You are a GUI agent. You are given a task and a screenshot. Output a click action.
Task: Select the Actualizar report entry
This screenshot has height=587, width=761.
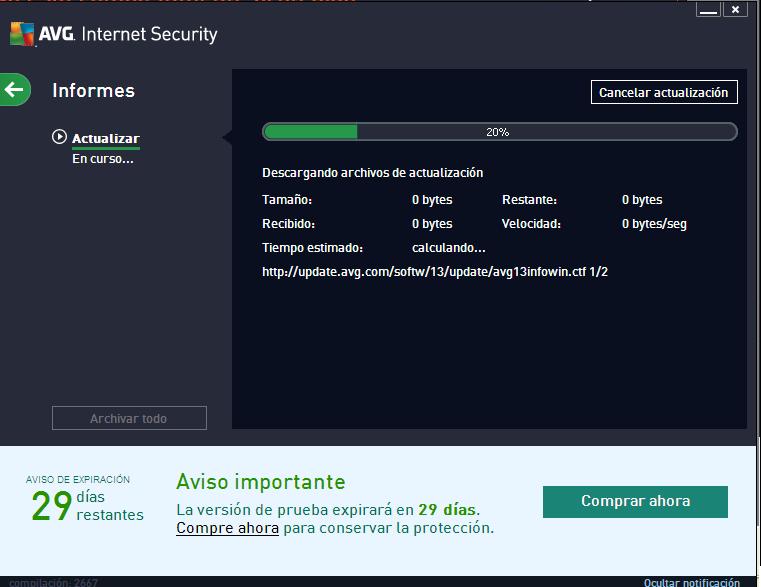pos(106,139)
